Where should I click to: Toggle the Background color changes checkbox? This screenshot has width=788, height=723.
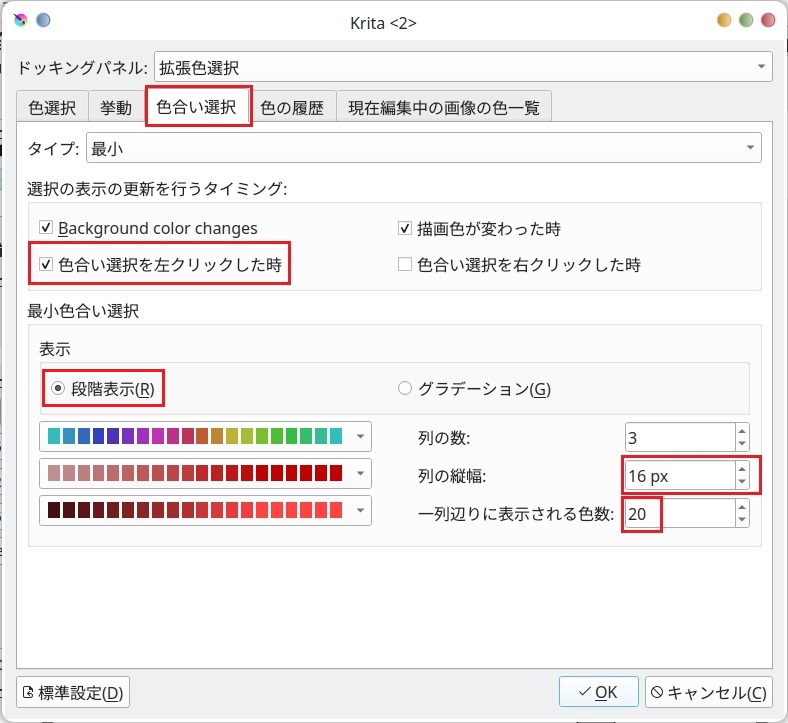click(45, 228)
